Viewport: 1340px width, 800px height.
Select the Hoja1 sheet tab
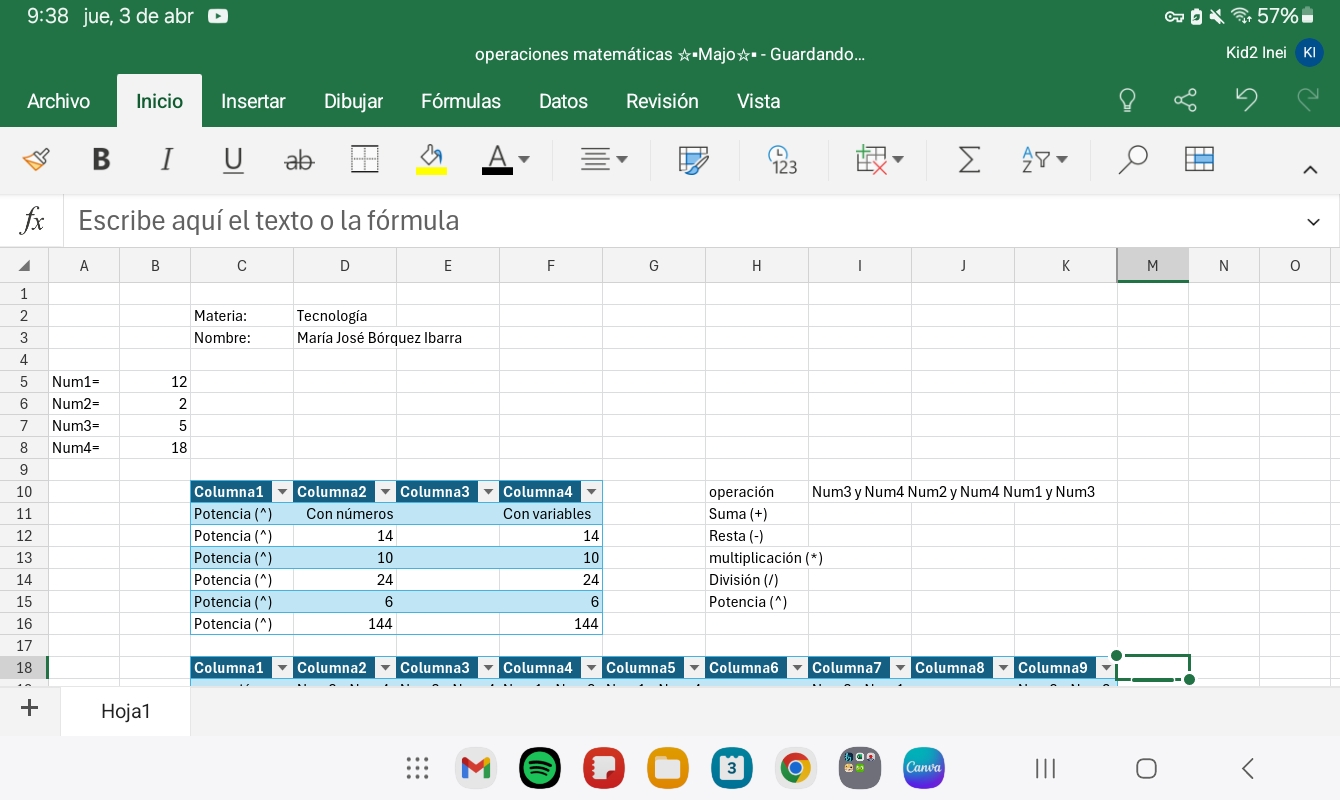click(x=125, y=711)
